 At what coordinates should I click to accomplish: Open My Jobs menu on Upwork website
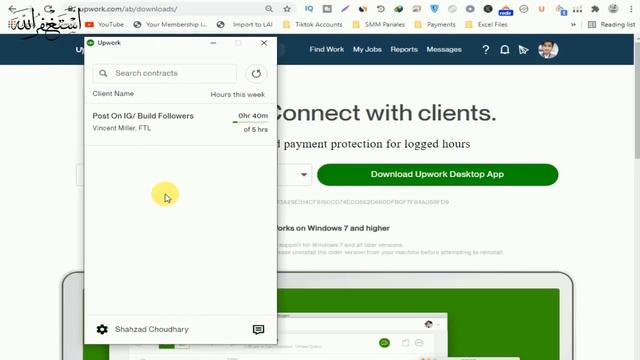point(367,49)
